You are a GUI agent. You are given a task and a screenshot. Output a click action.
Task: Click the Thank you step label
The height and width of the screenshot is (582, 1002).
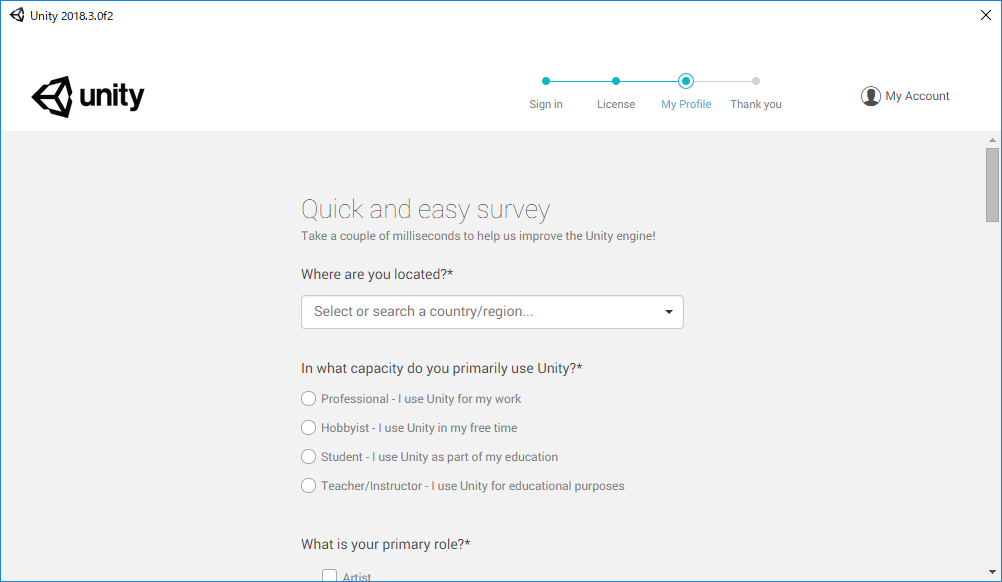click(x=755, y=104)
